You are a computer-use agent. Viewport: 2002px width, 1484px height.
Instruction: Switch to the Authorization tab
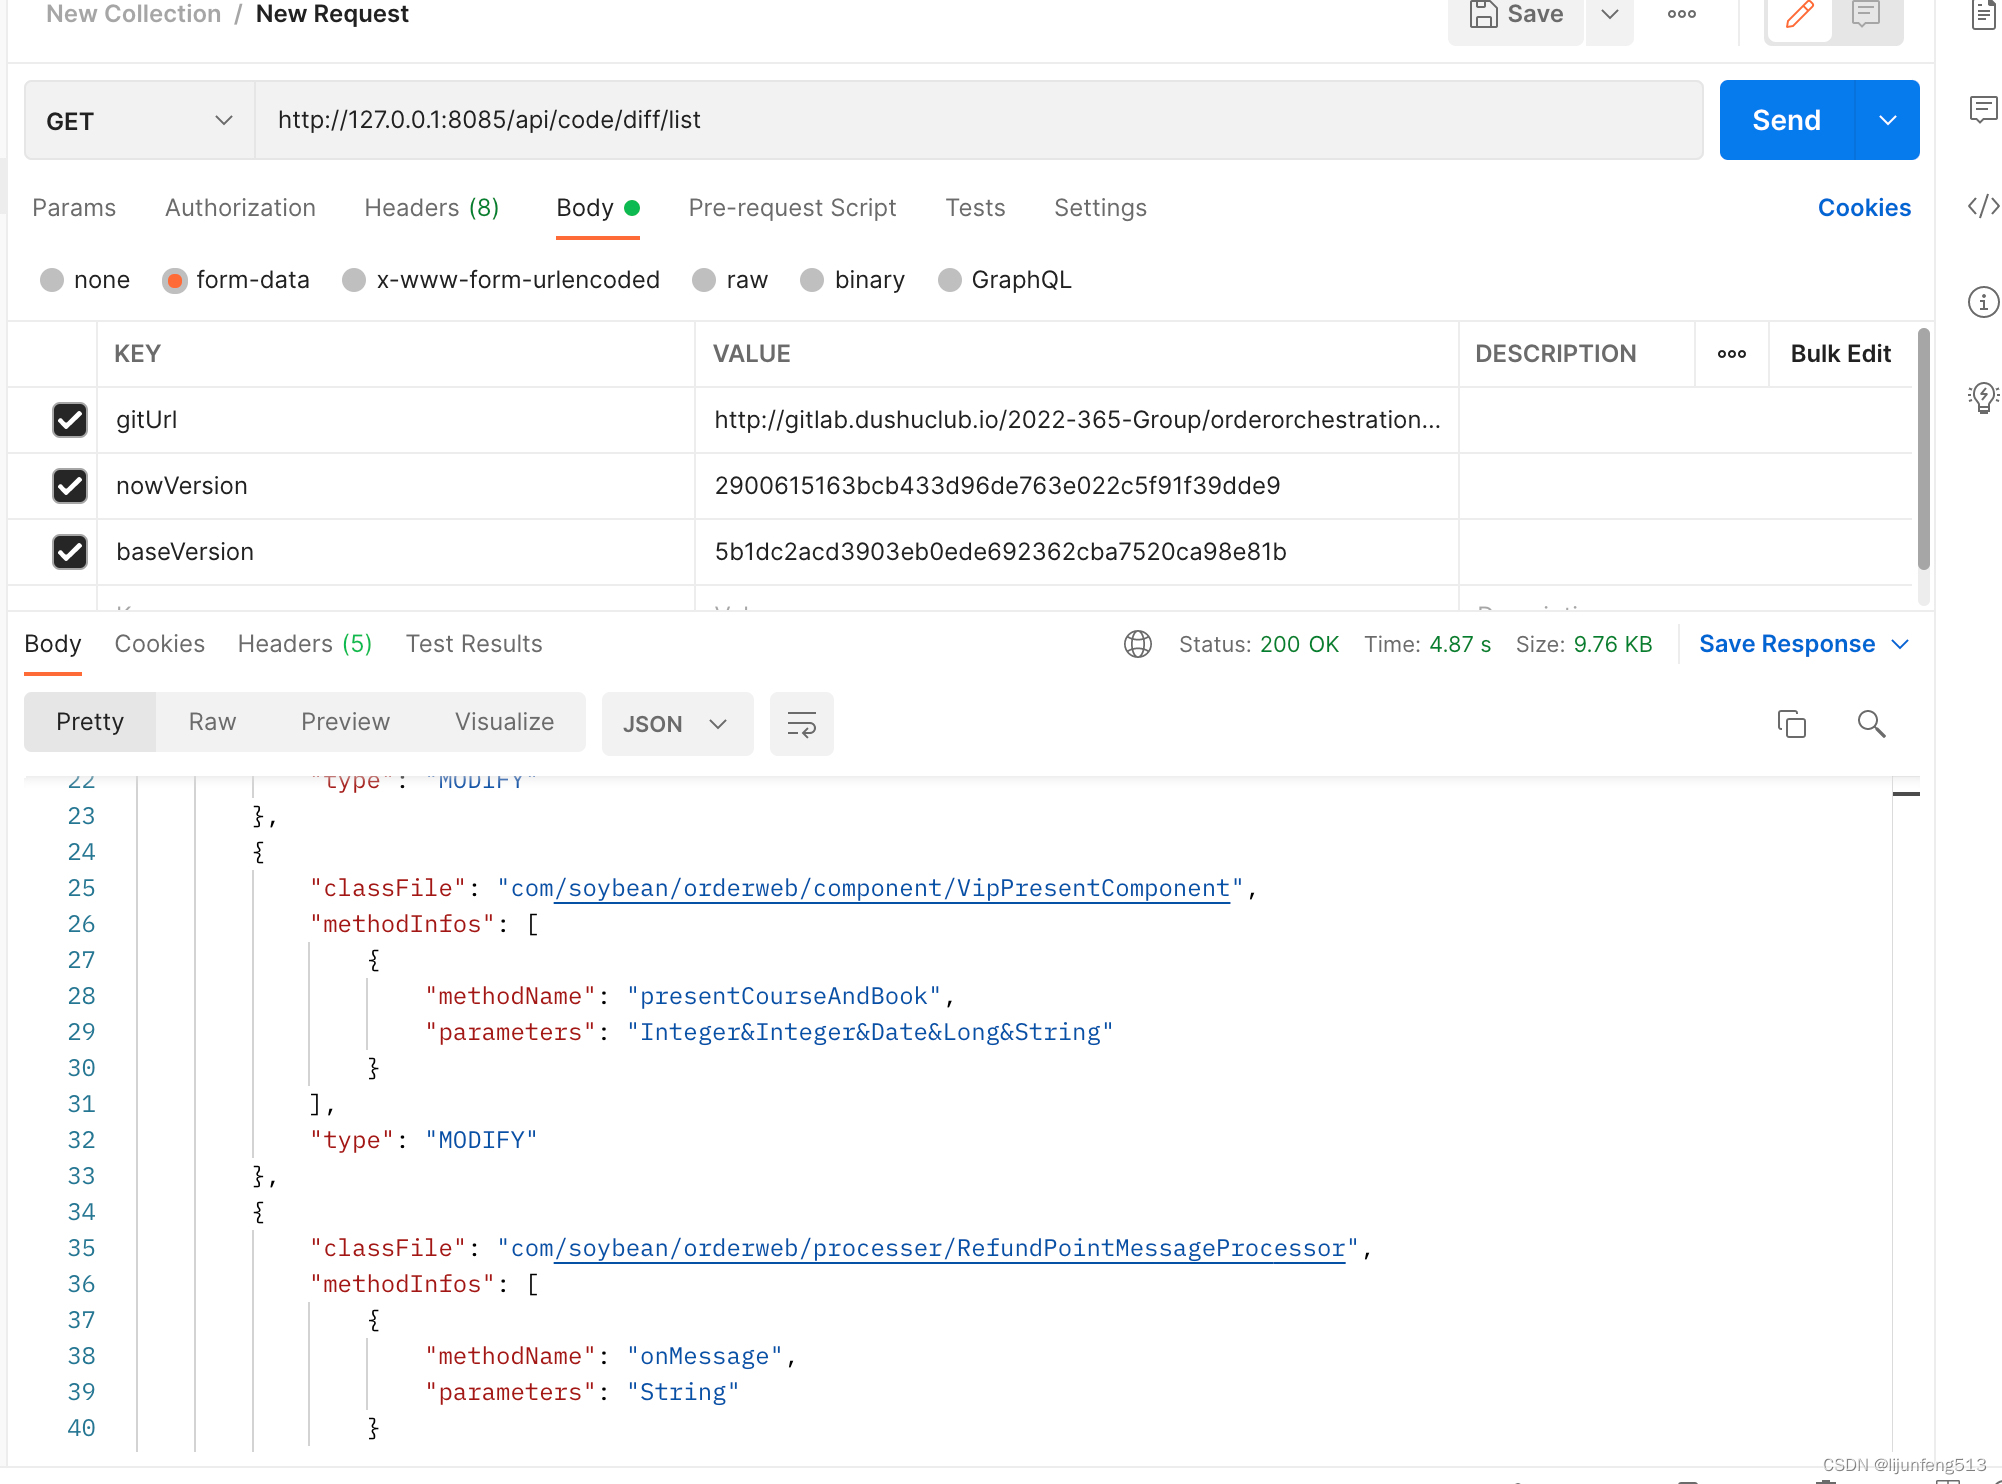pos(240,208)
